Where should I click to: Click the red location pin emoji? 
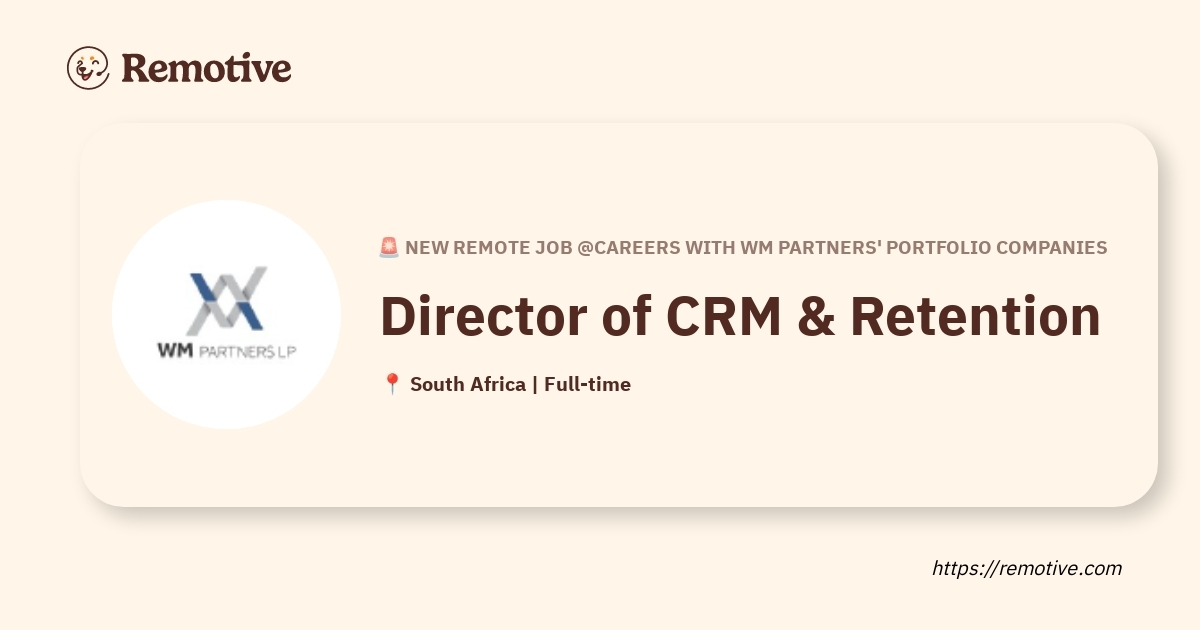tap(392, 384)
